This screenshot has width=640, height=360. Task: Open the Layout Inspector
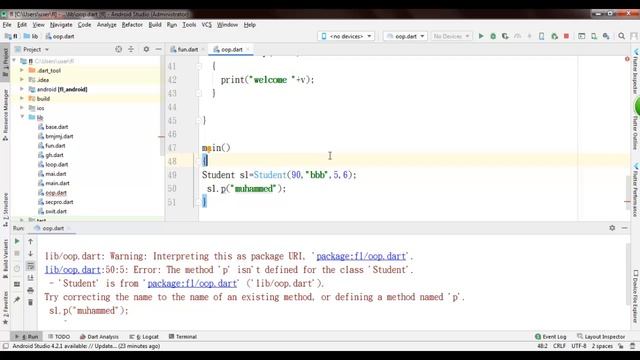(601, 336)
